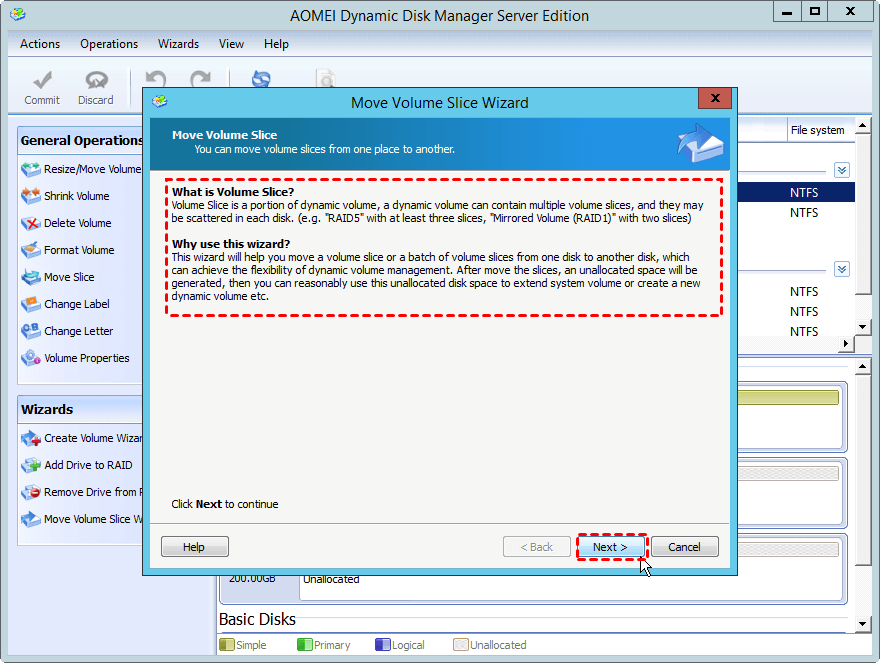Click volume list scroll up arrow

863,125
